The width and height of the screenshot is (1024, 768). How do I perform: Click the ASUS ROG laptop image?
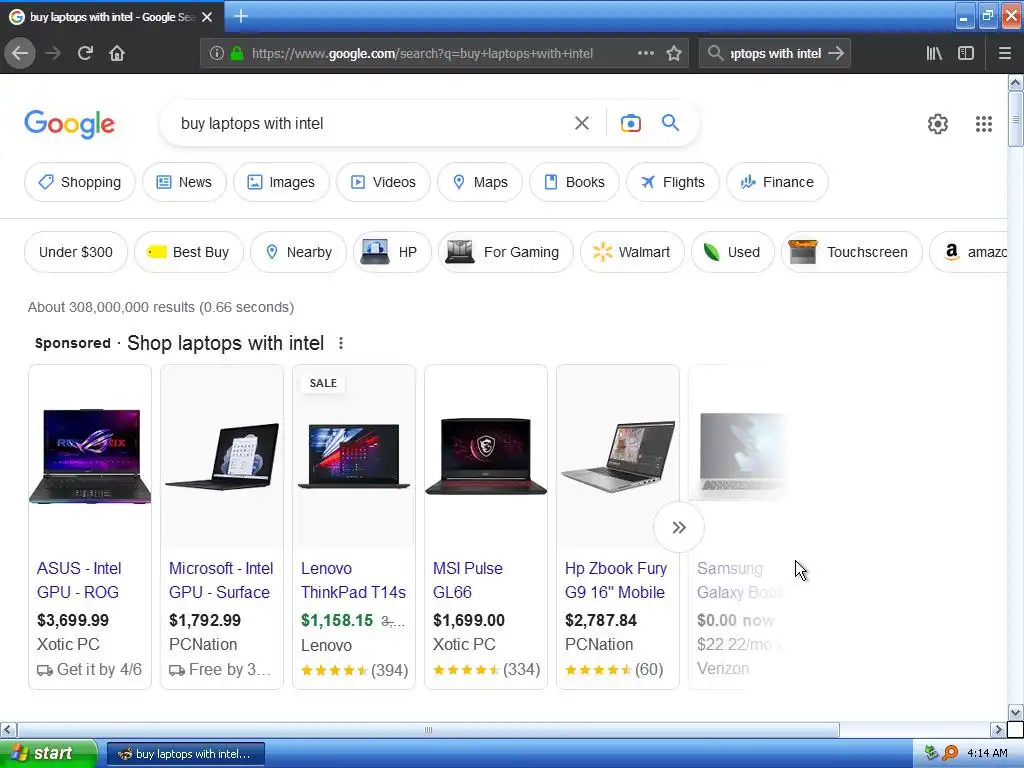coord(90,456)
